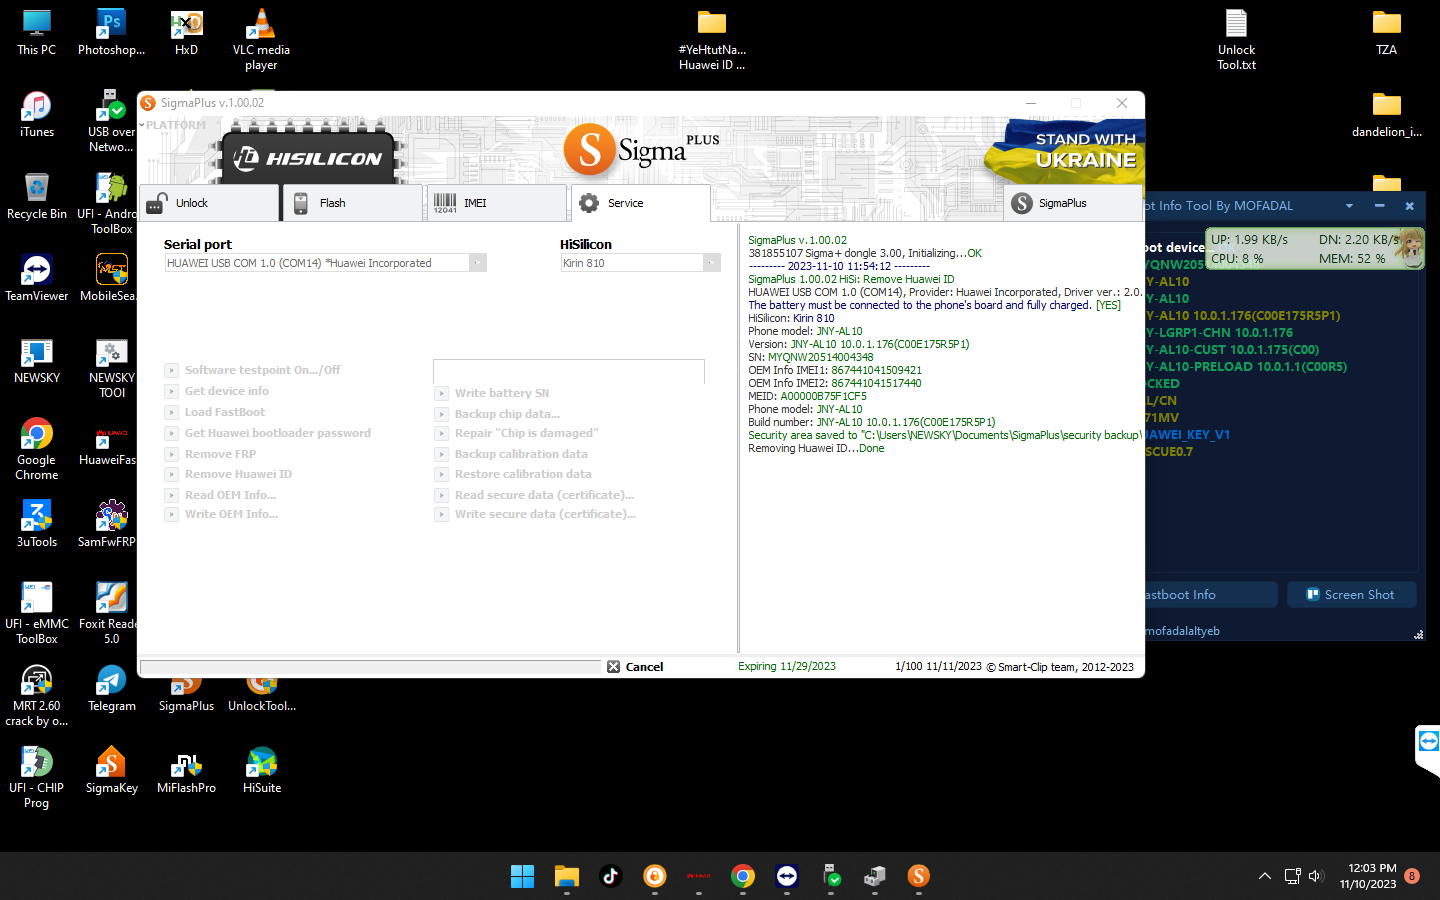The image size is (1440, 900).
Task: Open the taskbar clock showing 12:03 PM
Action: coord(1370,876)
